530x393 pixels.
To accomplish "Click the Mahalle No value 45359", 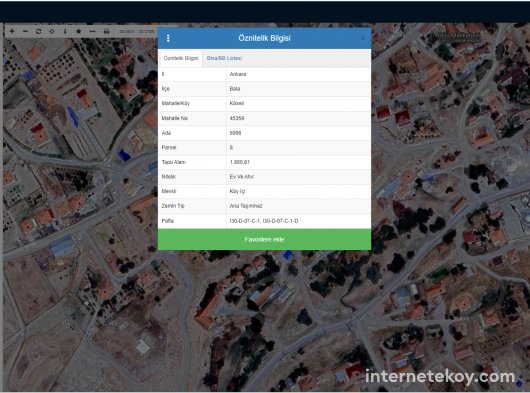I will pyautogui.click(x=237, y=118).
